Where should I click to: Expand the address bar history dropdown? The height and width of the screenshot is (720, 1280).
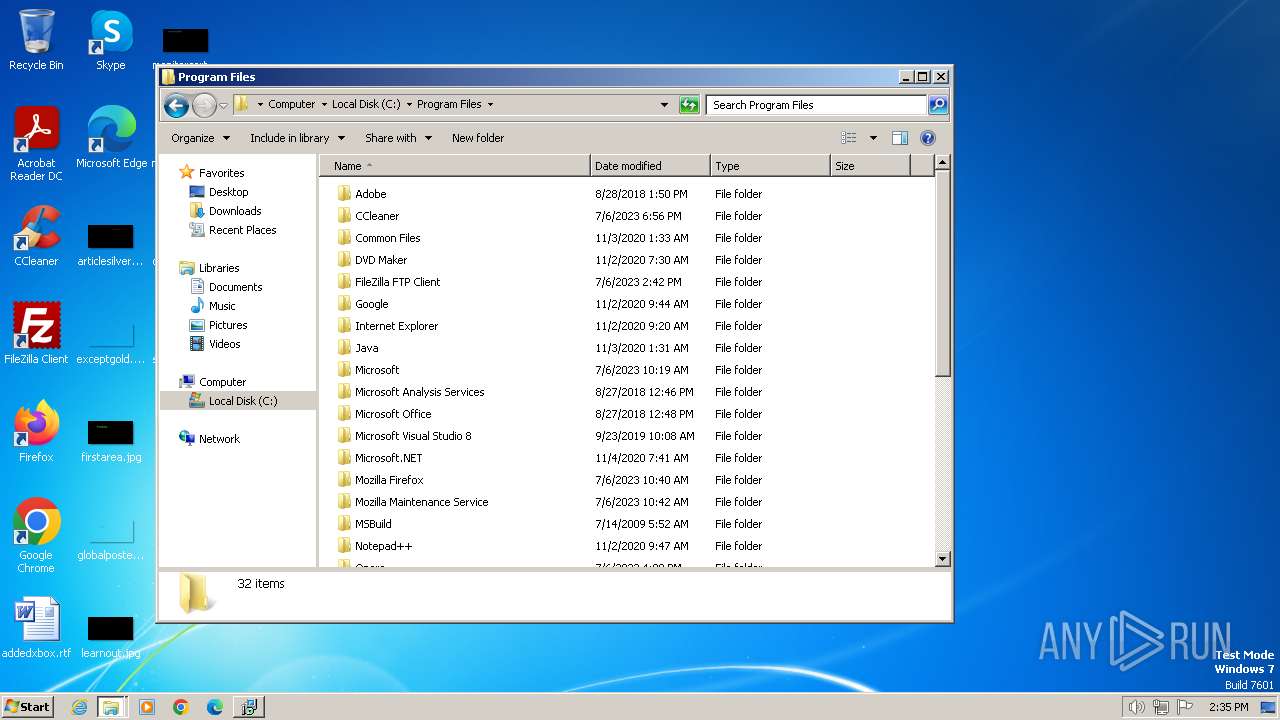(664, 104)
